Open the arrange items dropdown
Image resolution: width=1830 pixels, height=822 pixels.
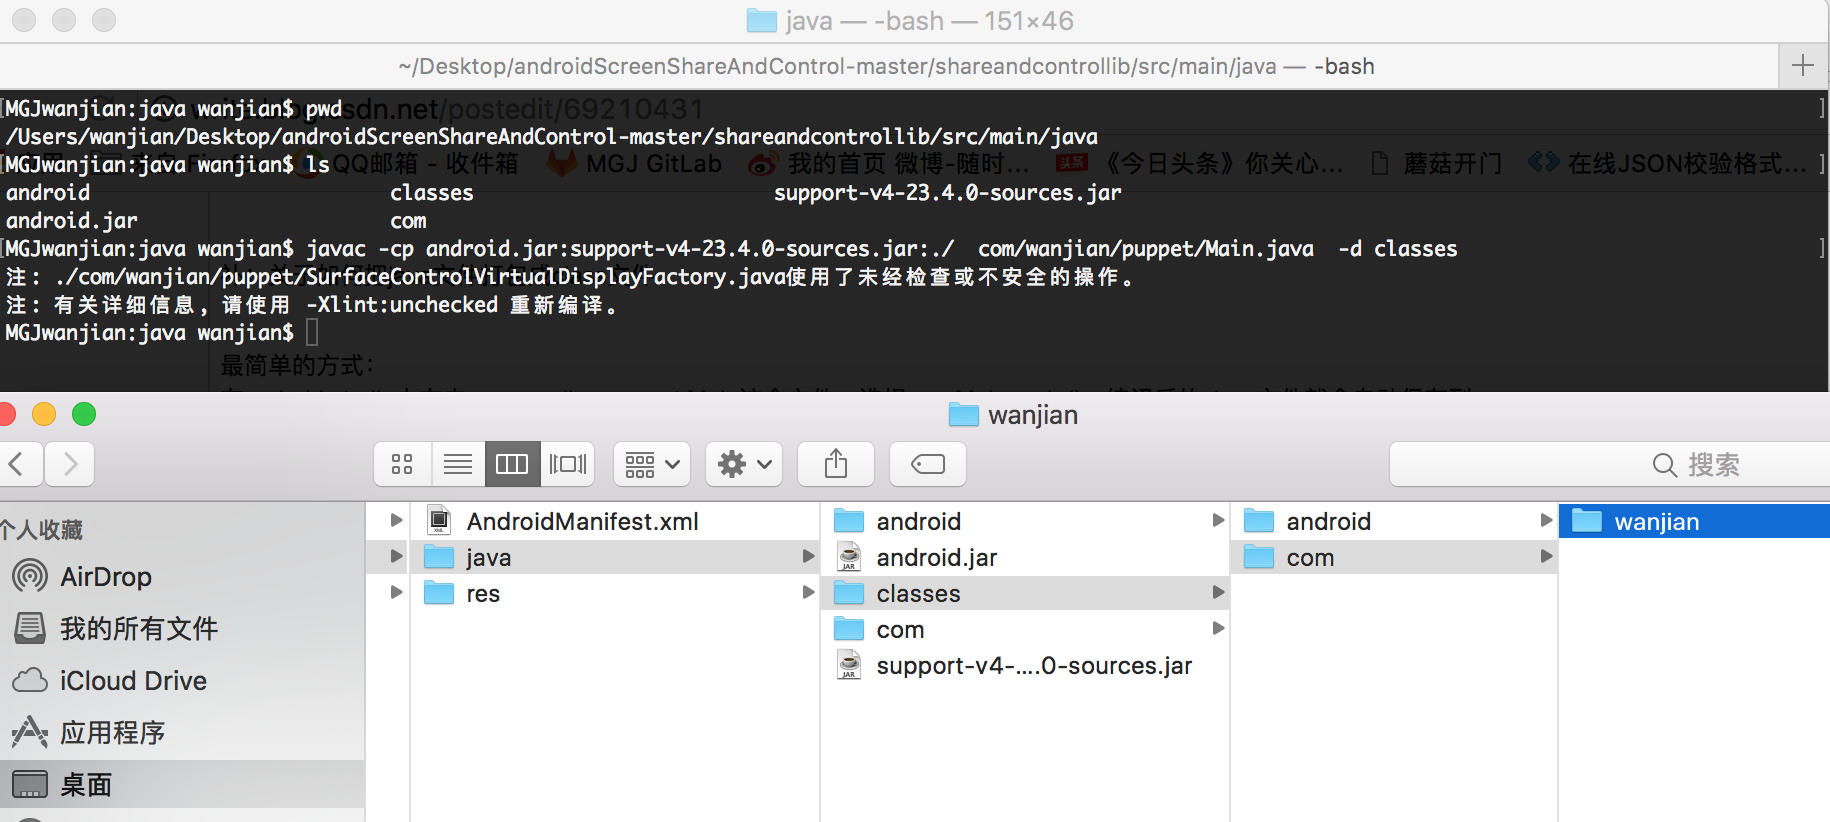click(x=652, y=464)
